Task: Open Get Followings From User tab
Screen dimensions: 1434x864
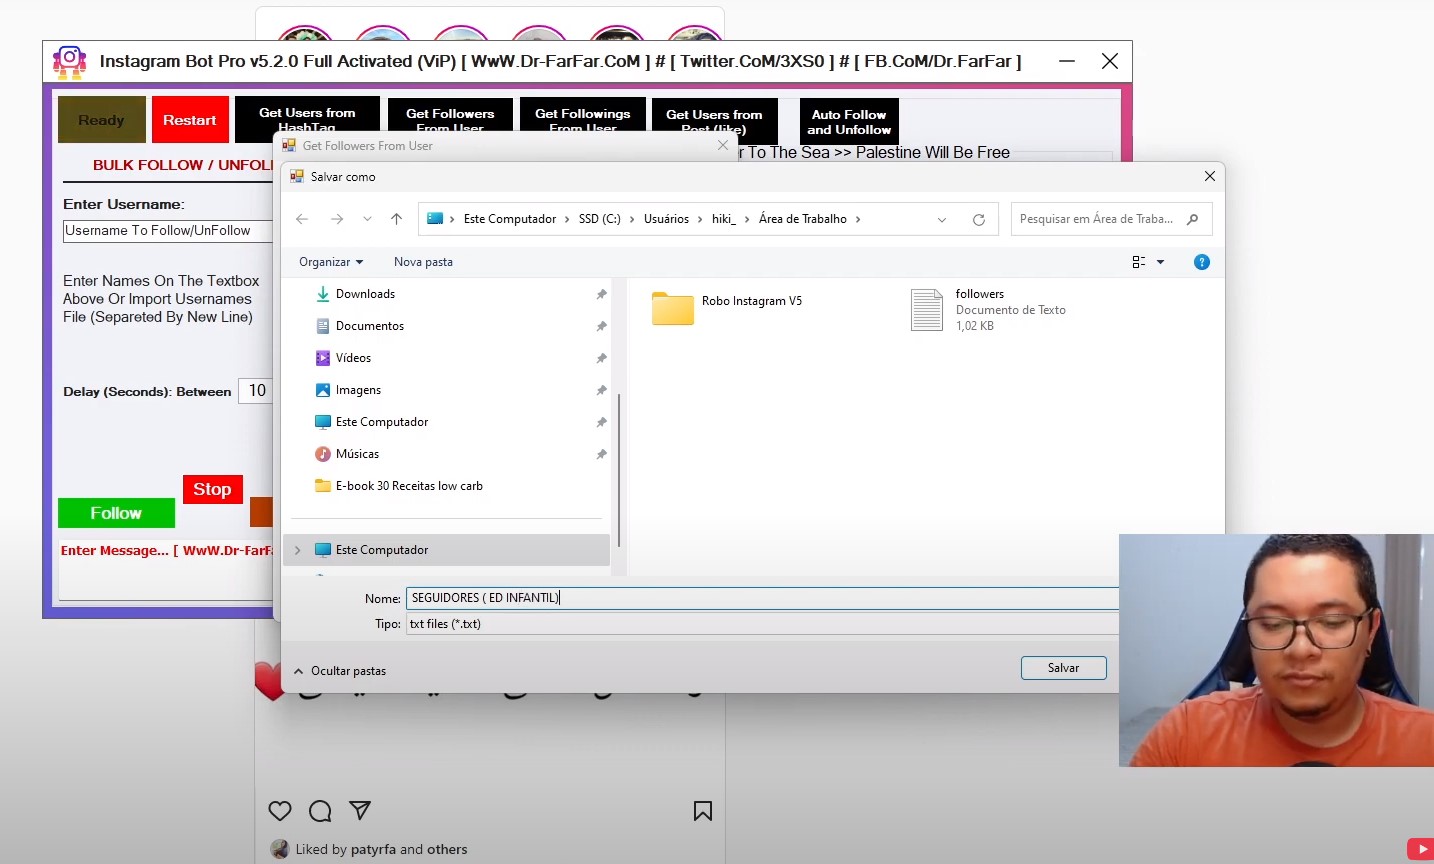Action: point(583,115)
